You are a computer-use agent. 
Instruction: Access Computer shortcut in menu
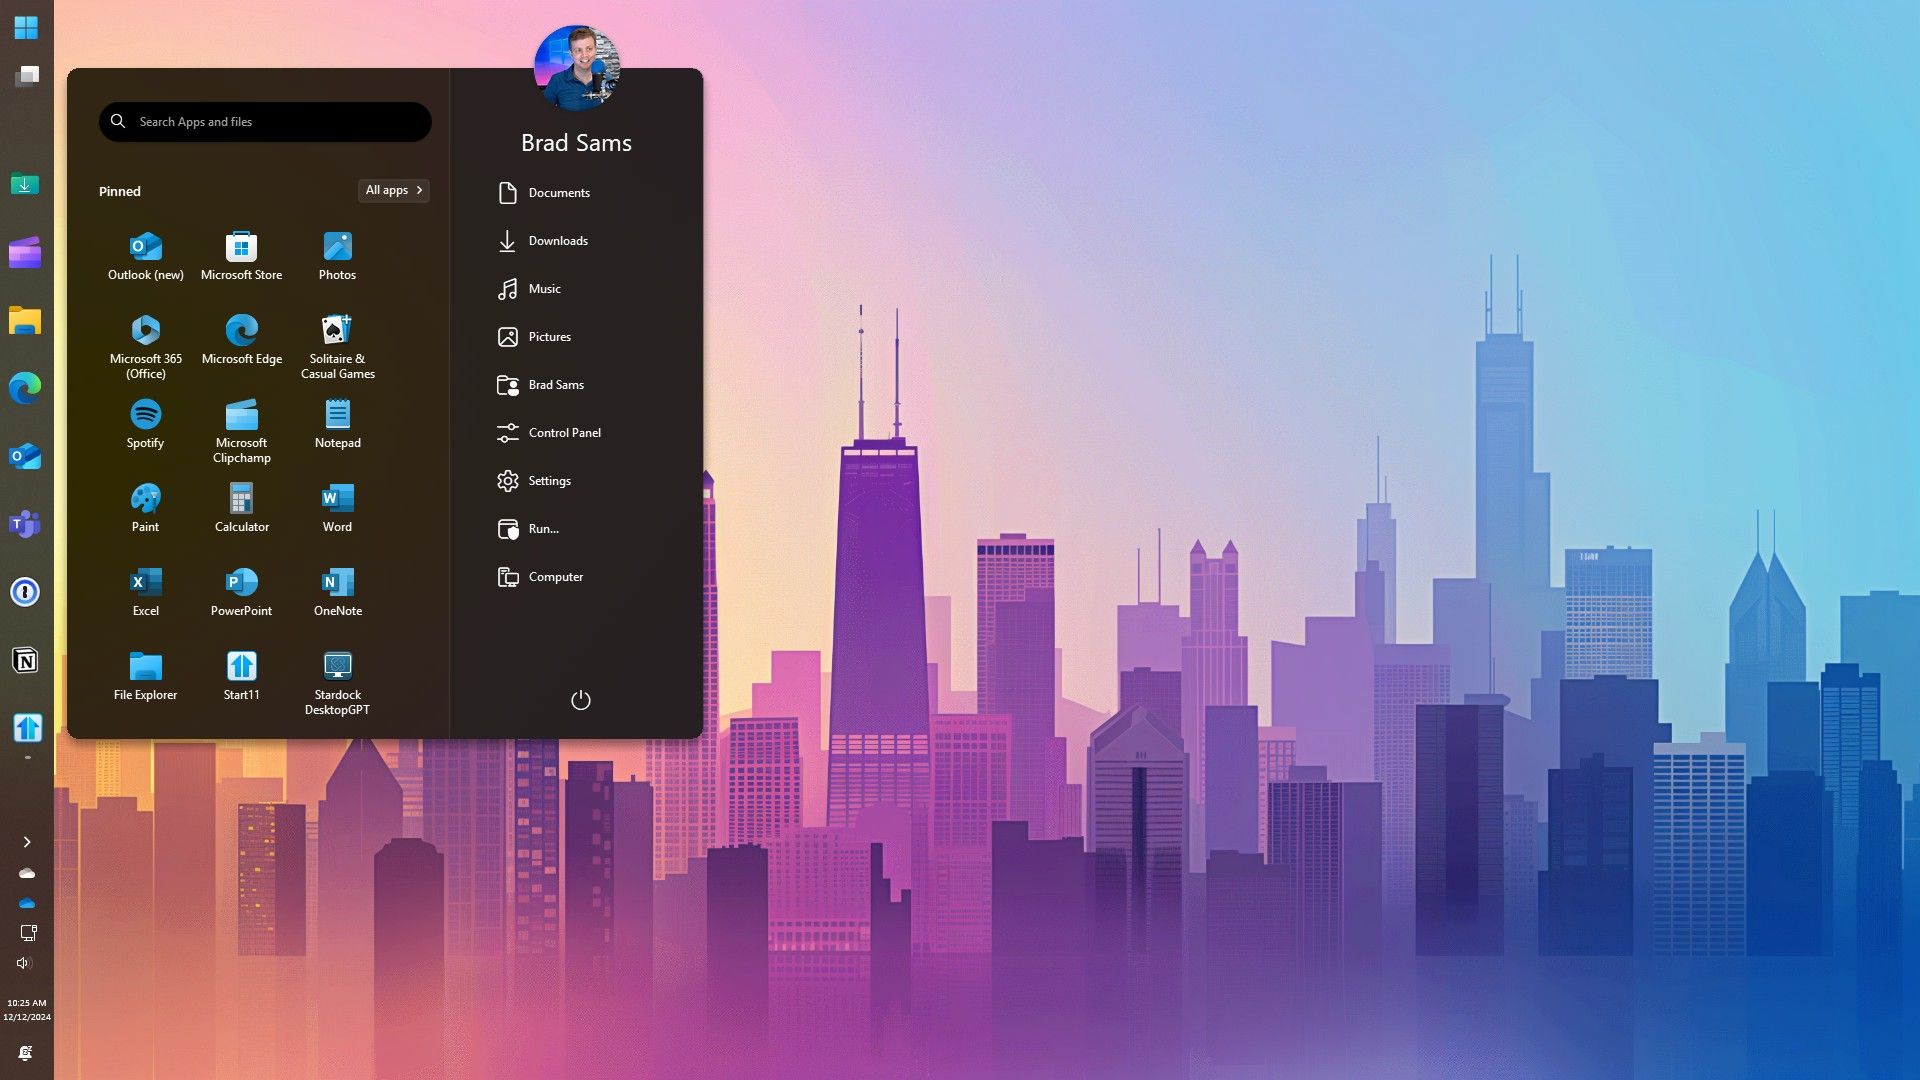click(555, 576)
